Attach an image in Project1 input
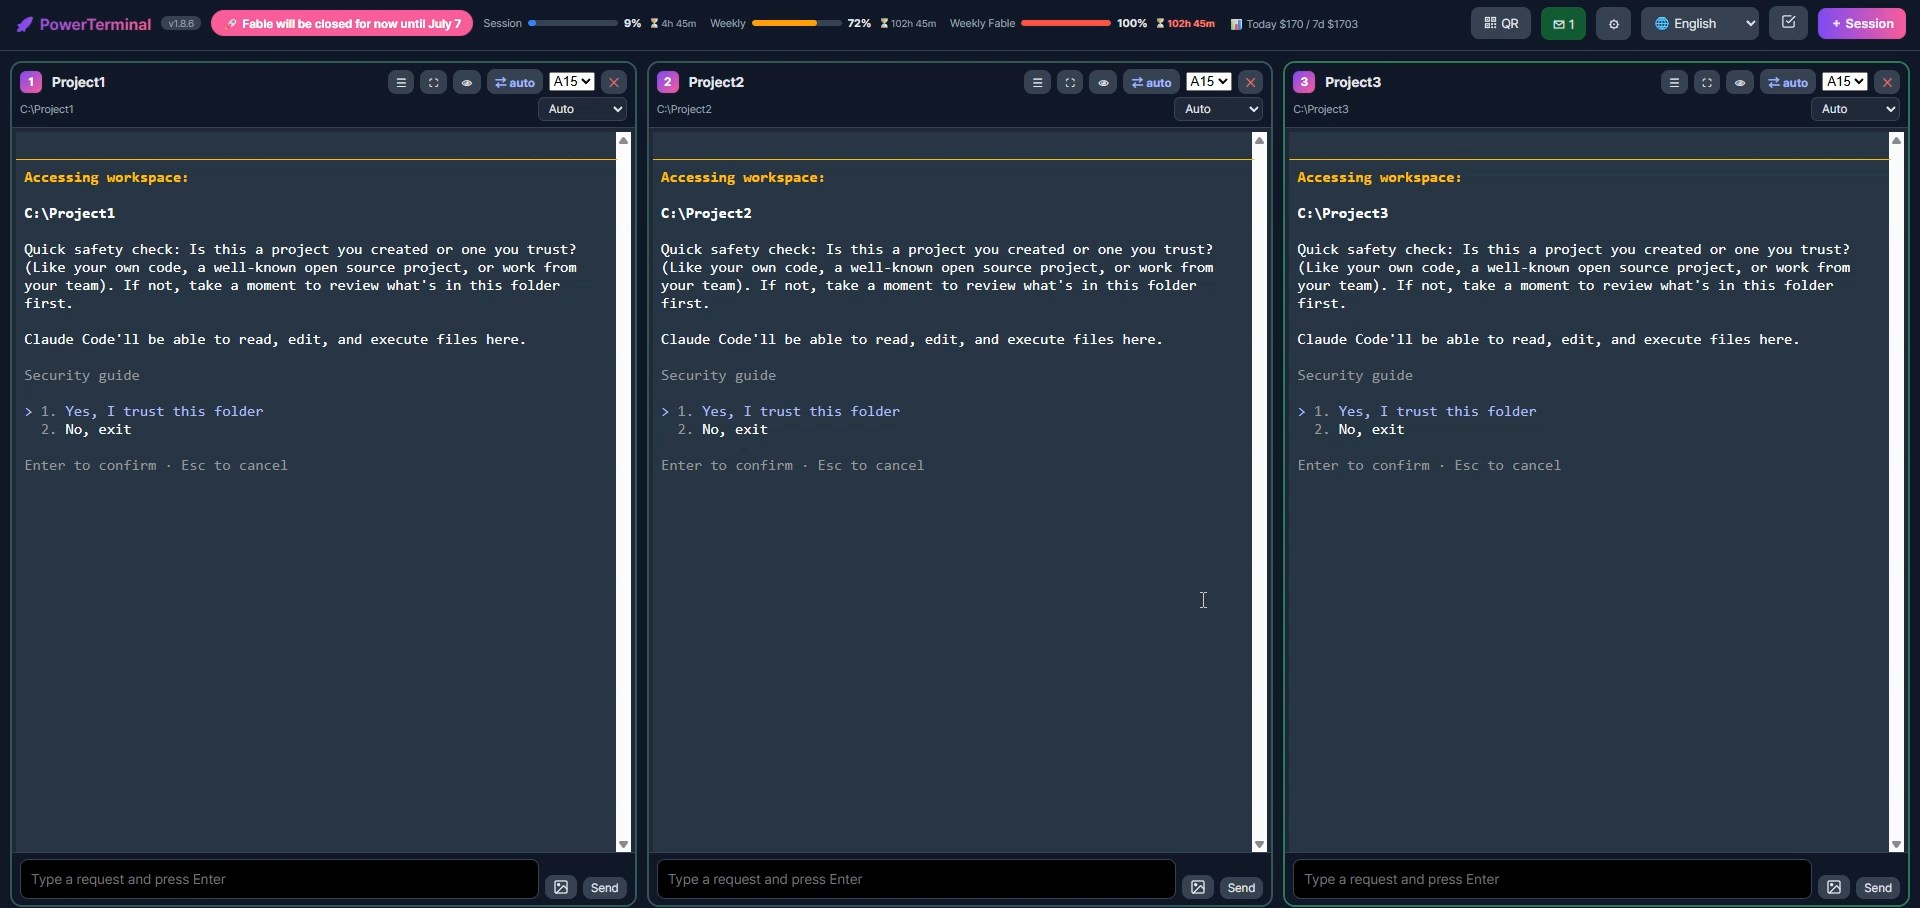The image size is (1920, 908). pos(561,887)
